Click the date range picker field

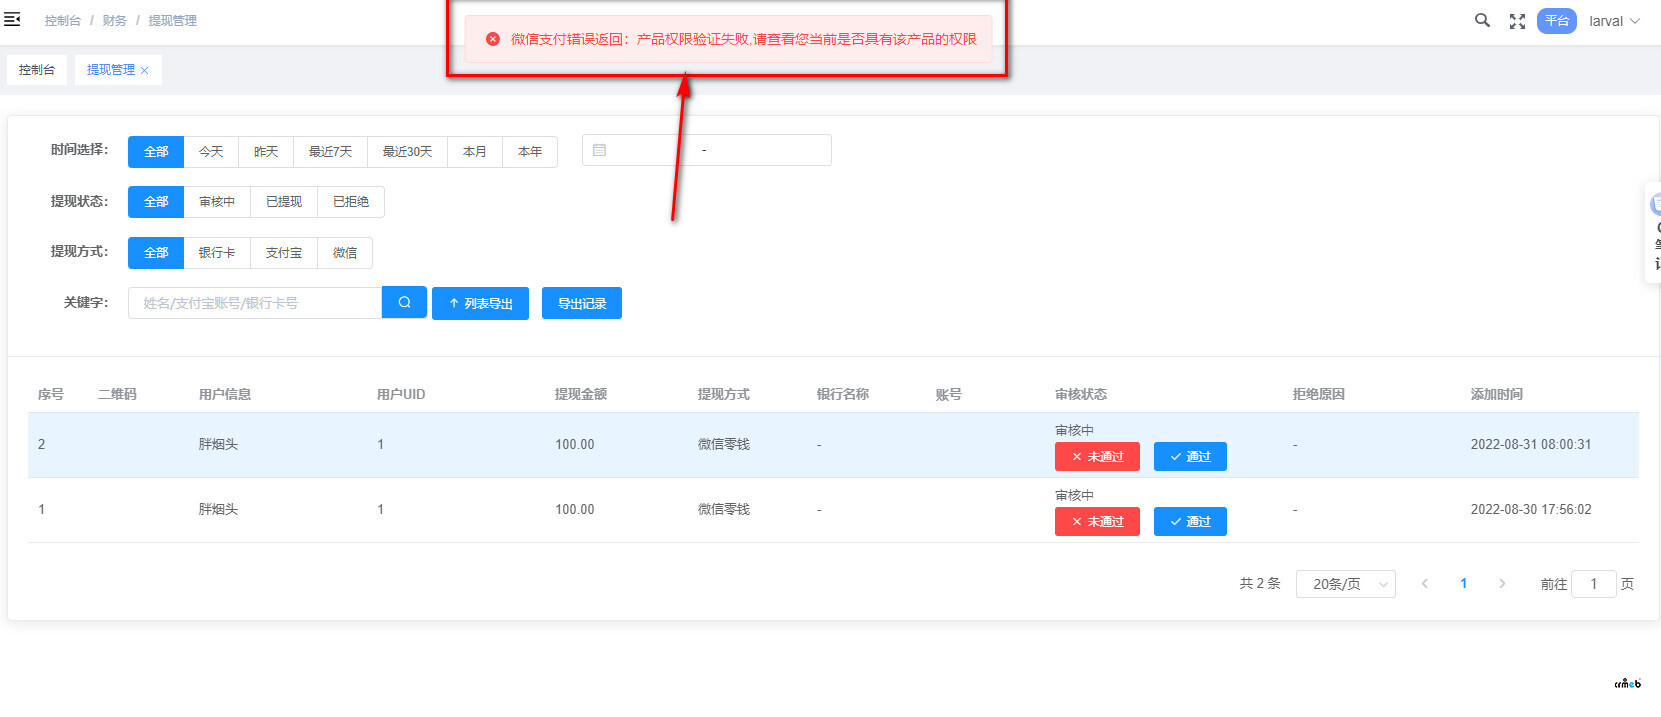click(x=706, y=150)
